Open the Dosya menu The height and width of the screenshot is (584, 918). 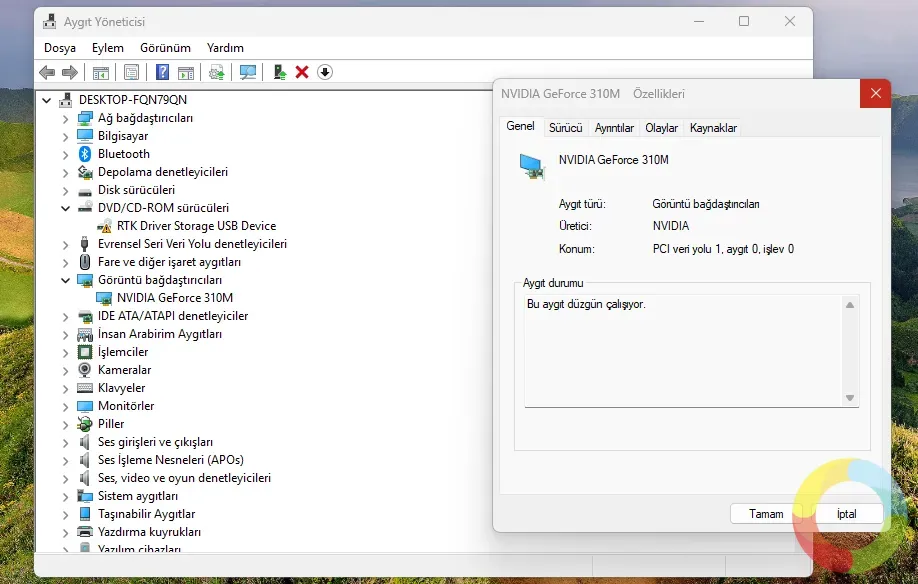tap(60, 48)
